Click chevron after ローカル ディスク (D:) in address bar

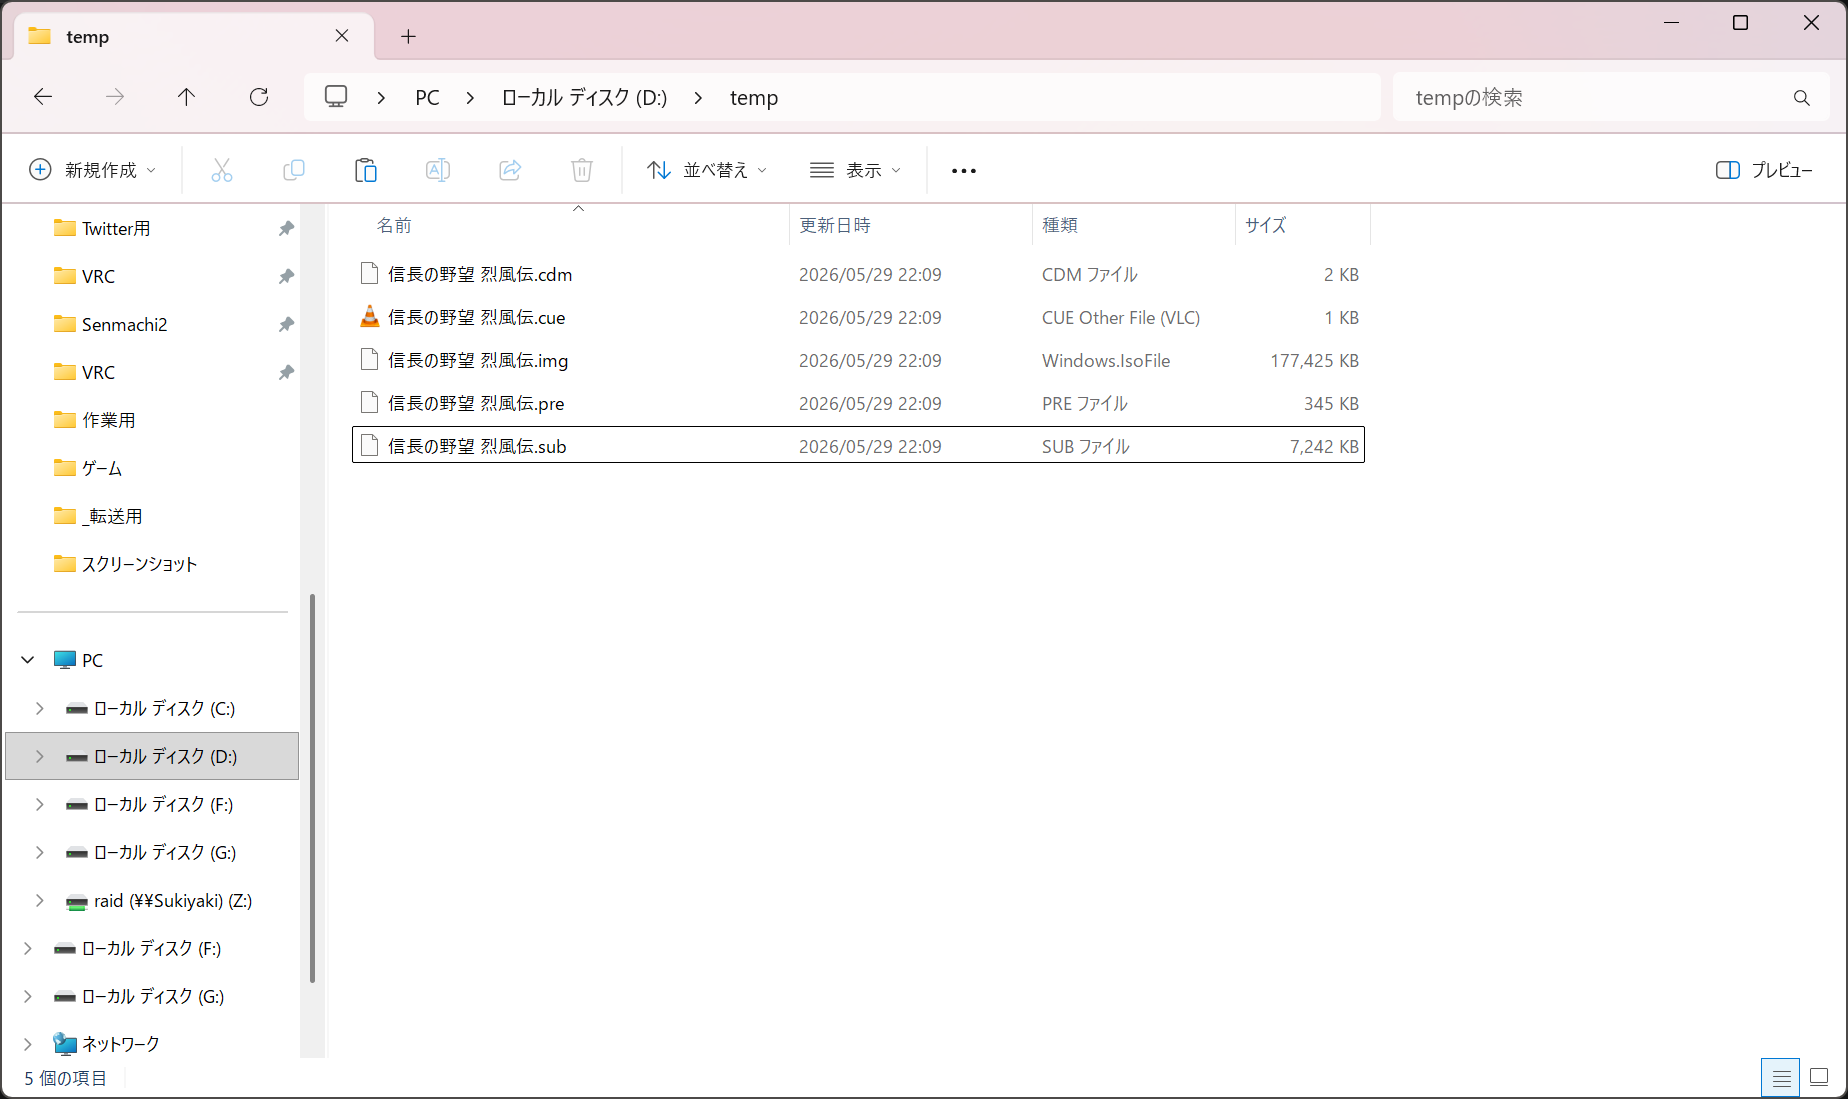(x=698, y=98)
